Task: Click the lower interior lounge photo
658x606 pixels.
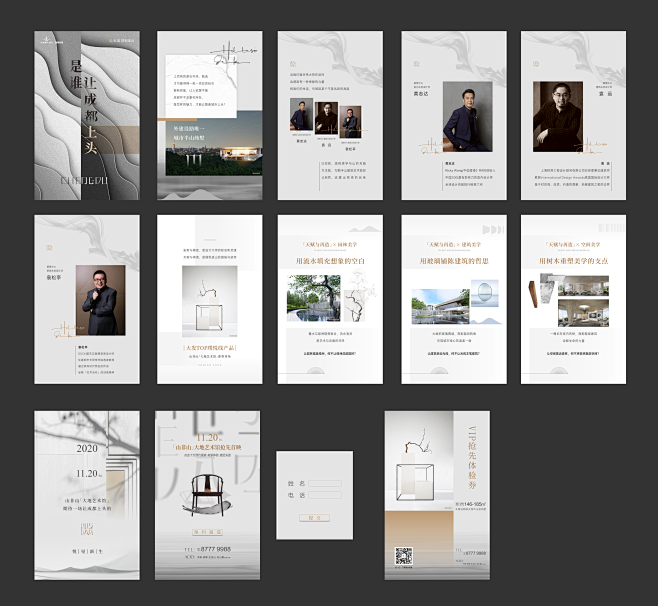Action: pos(583,313)
